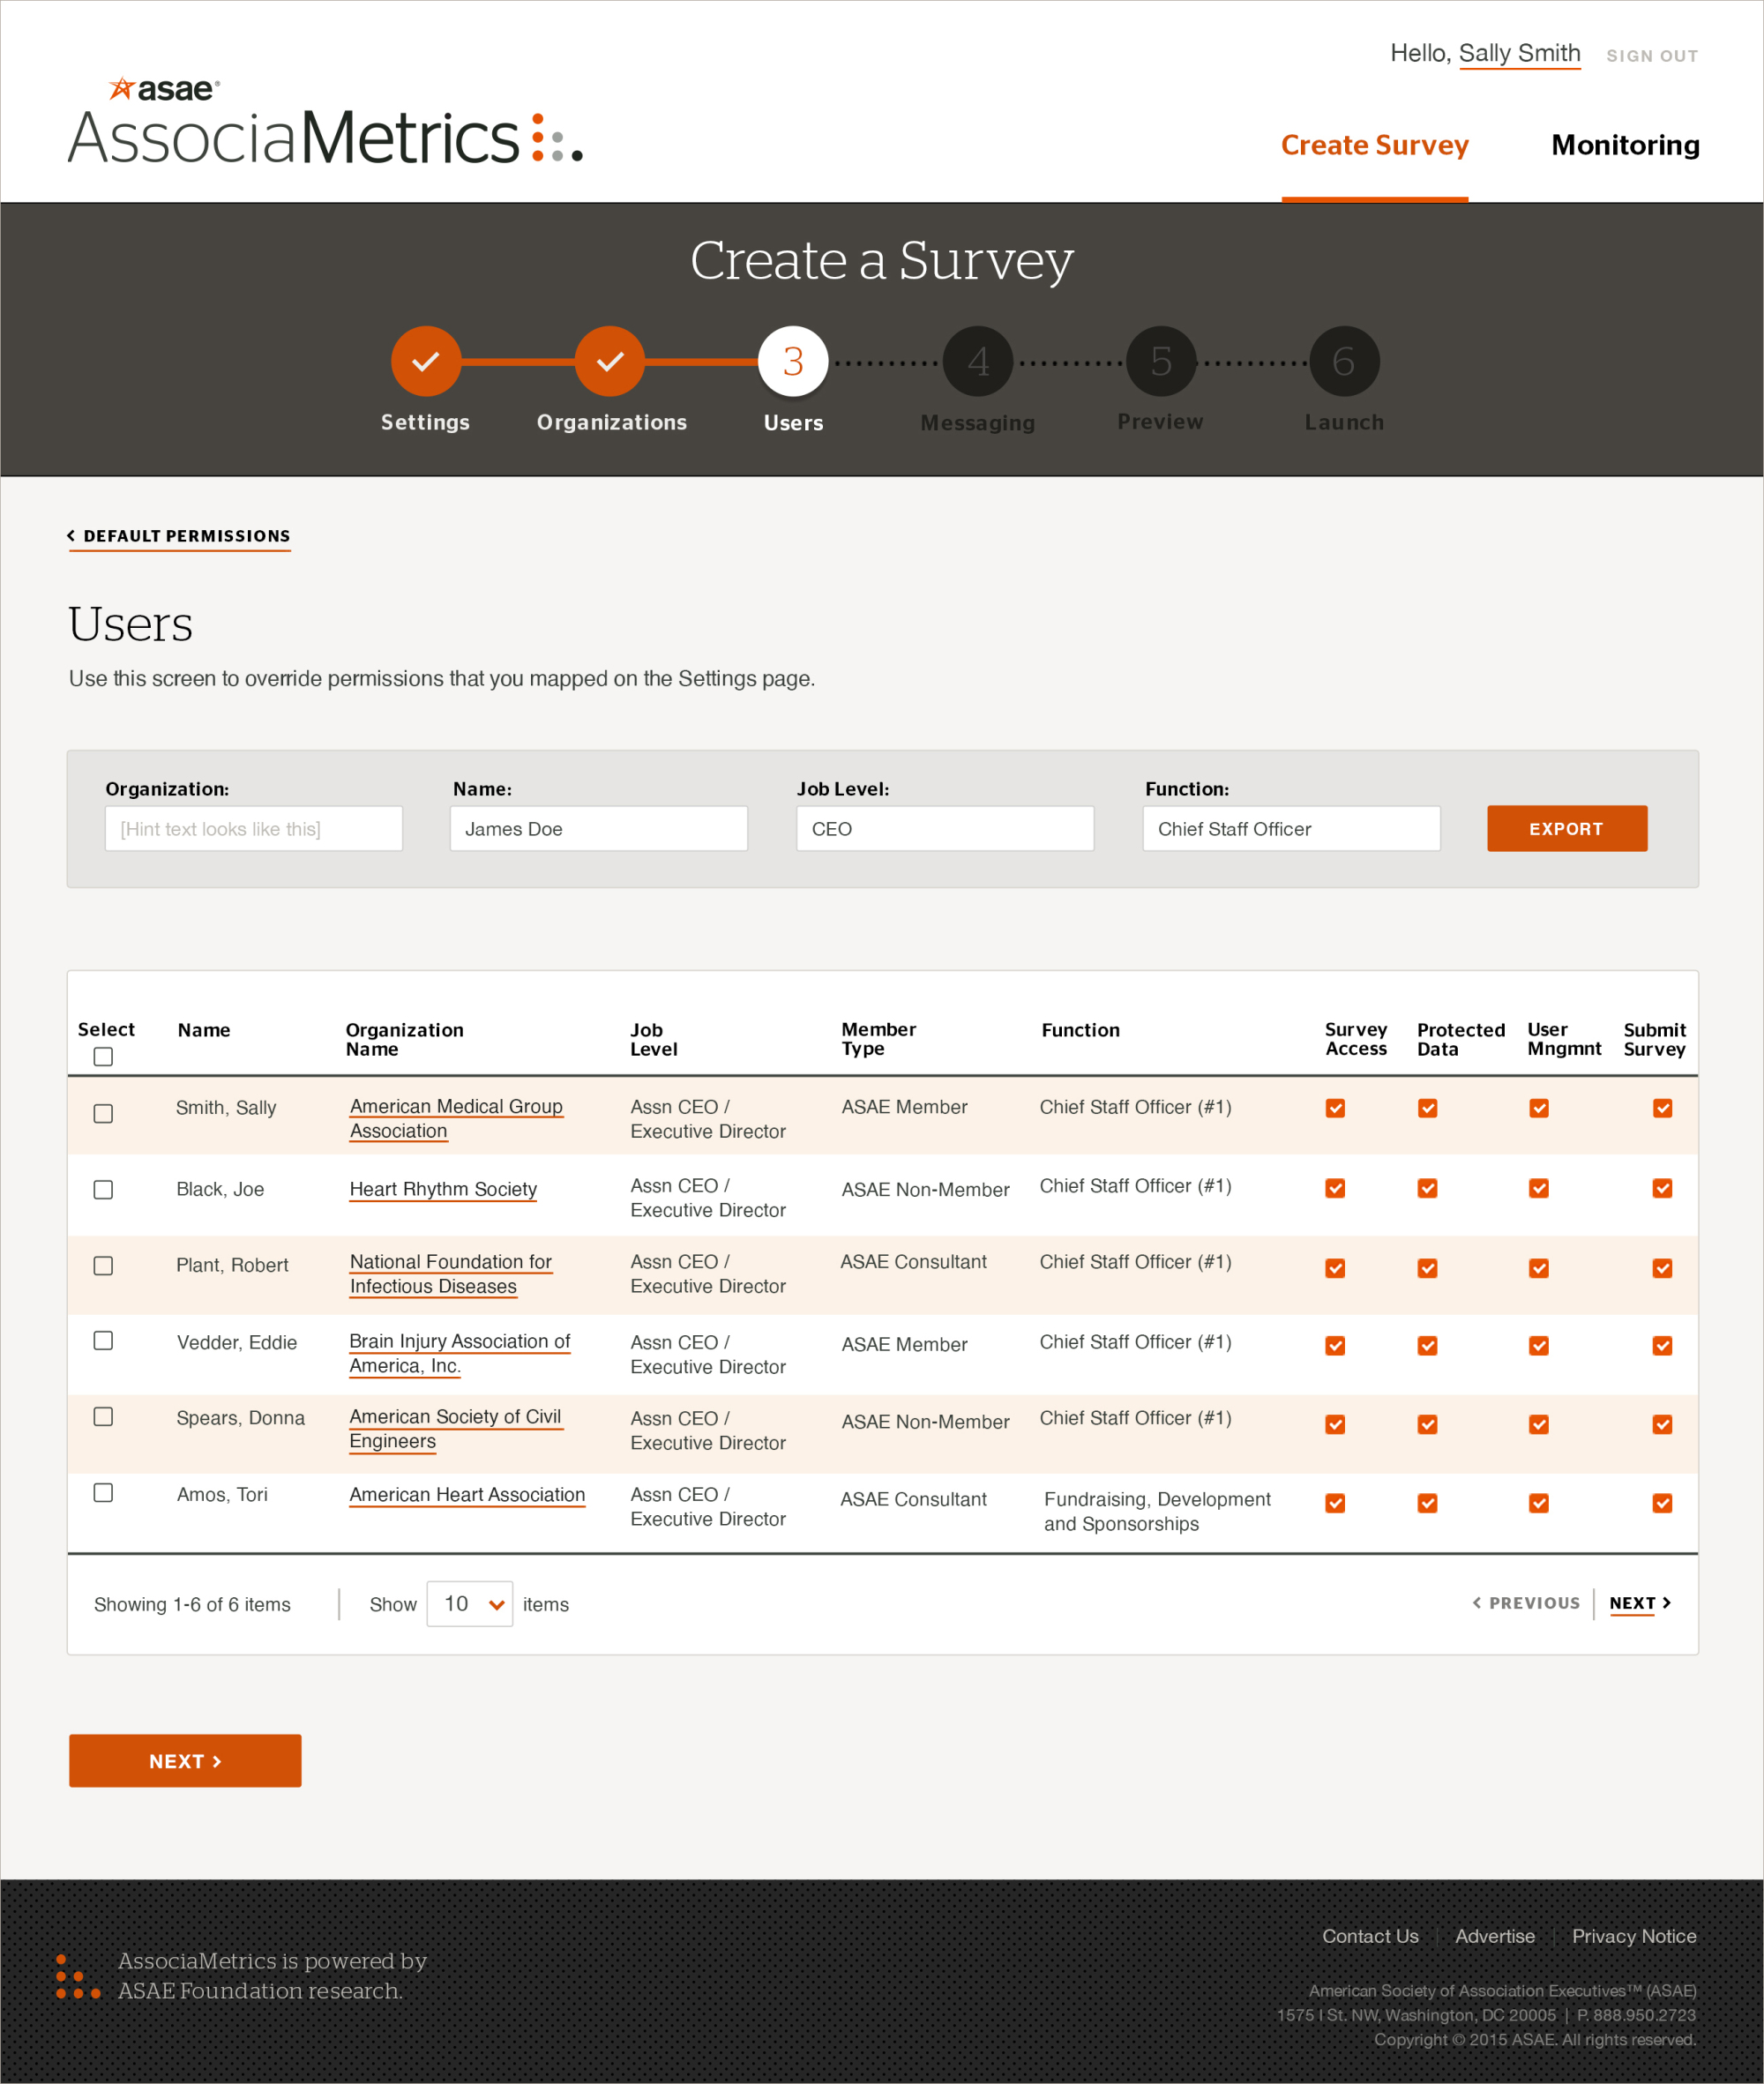Focus the Name filter field with James Doe
The height and width of the screenshot is (2084, 1764).
599,829
